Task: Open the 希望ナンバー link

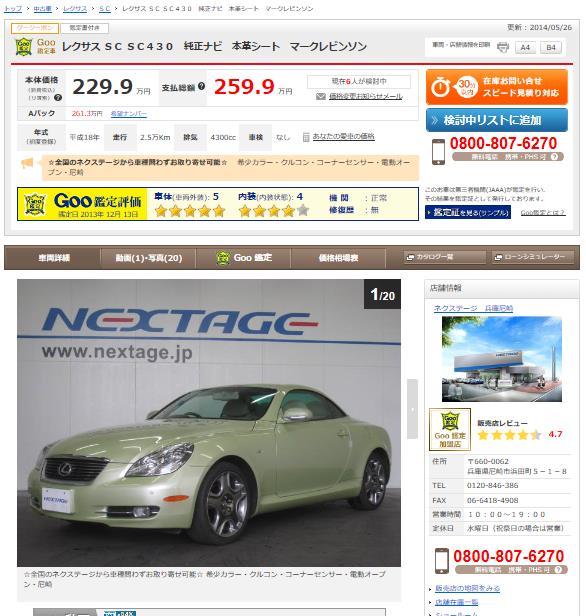Action: [128, 114]
